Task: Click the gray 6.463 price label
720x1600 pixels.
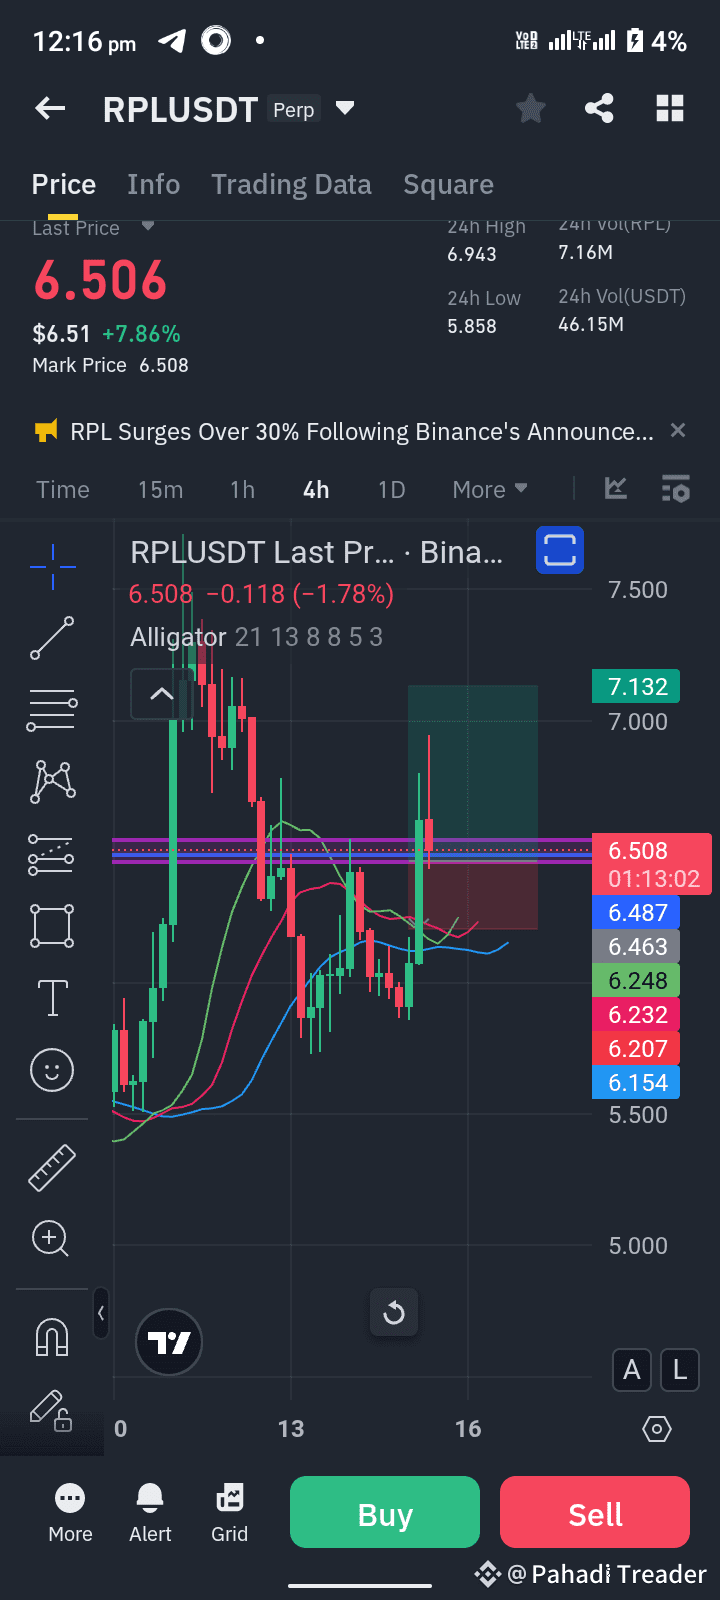Action: (x=636, y=946)
